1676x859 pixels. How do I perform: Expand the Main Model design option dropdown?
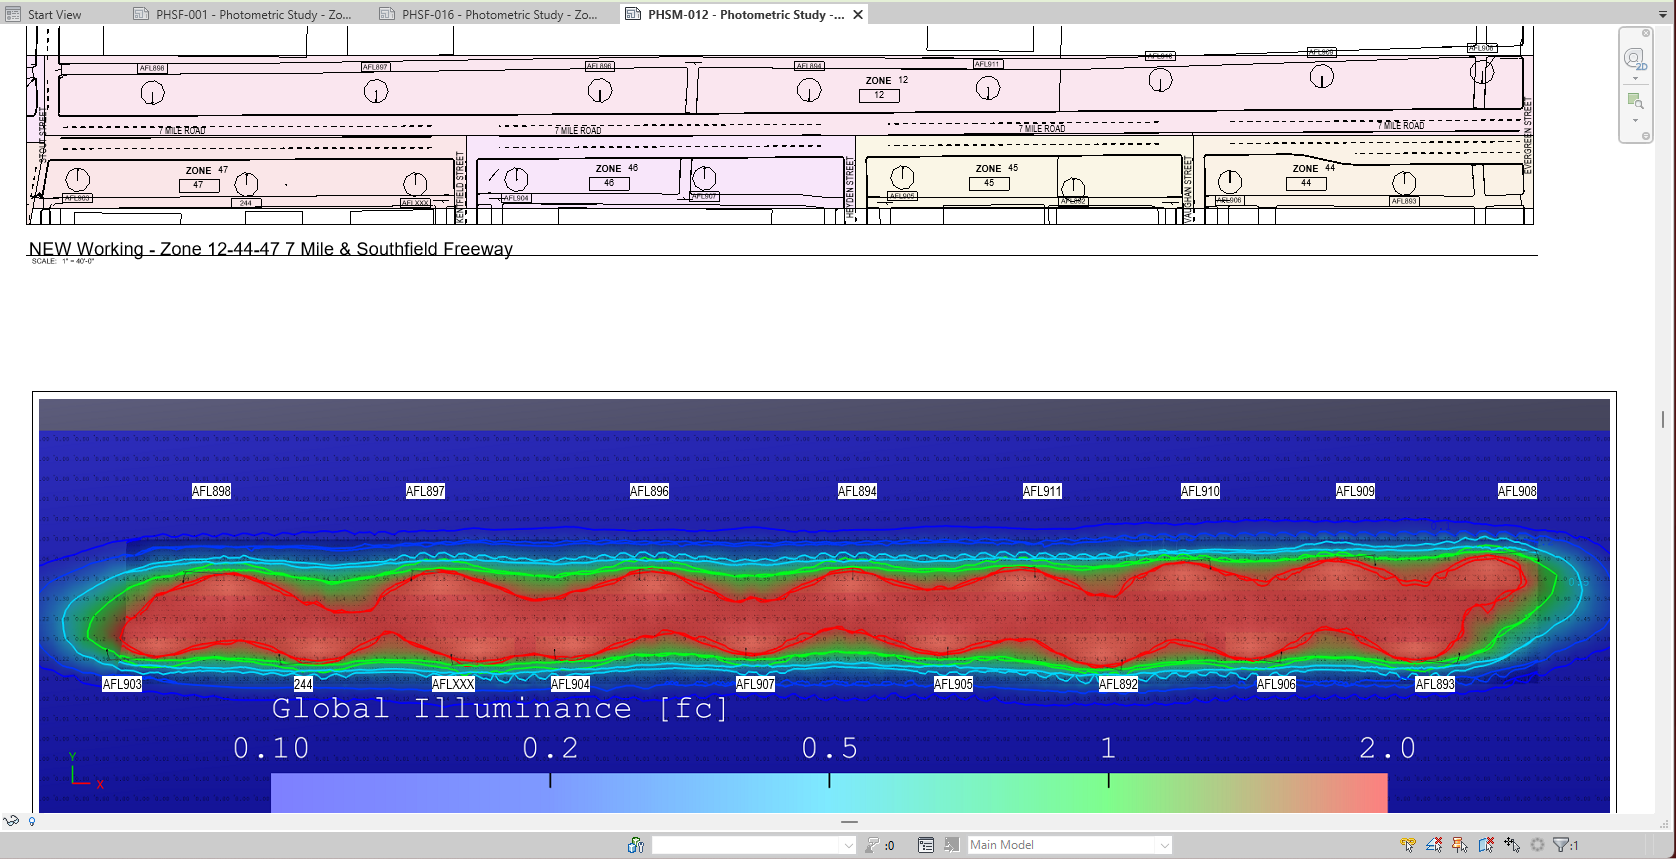click(1164, 845)
